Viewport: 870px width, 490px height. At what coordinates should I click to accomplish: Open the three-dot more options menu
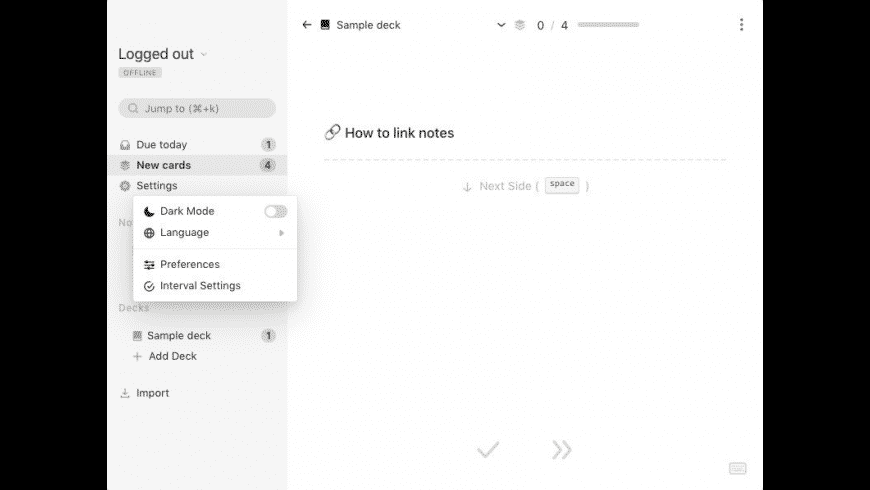[x=741, y=24]
